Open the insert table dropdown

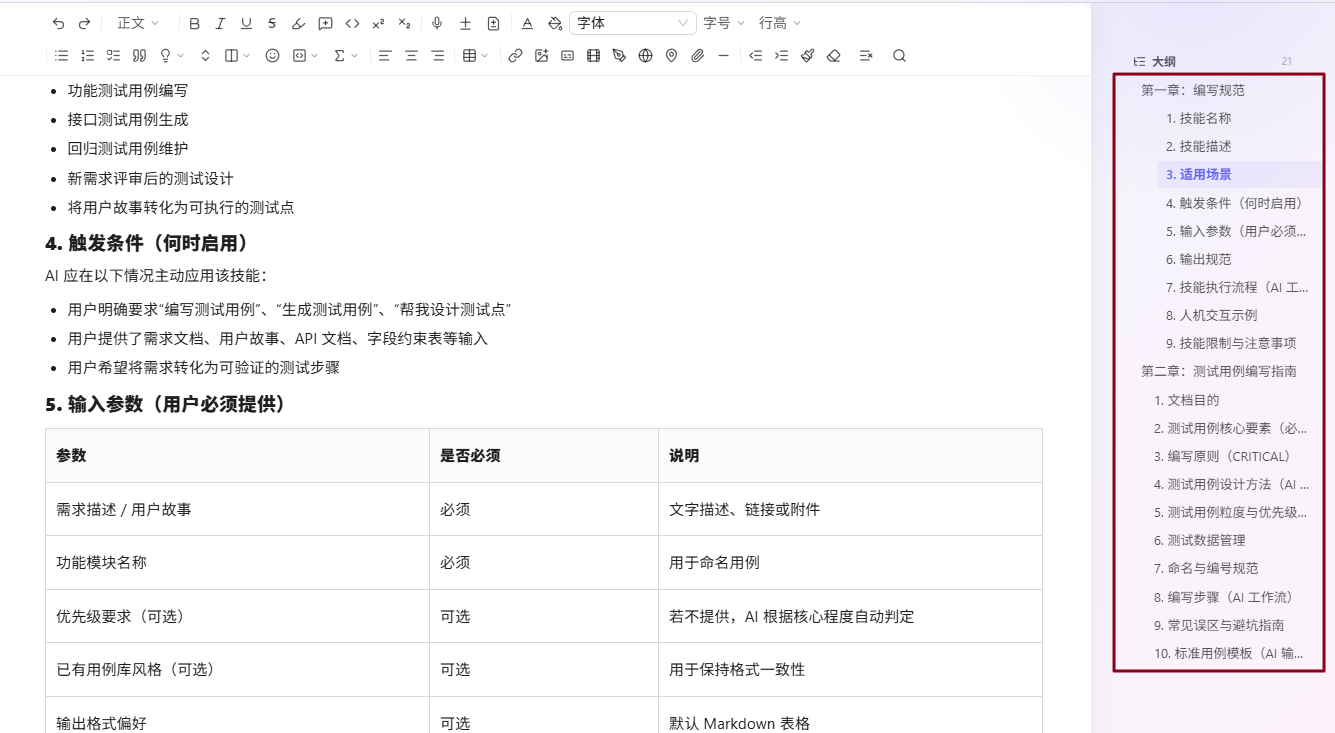tap(475, 56)
